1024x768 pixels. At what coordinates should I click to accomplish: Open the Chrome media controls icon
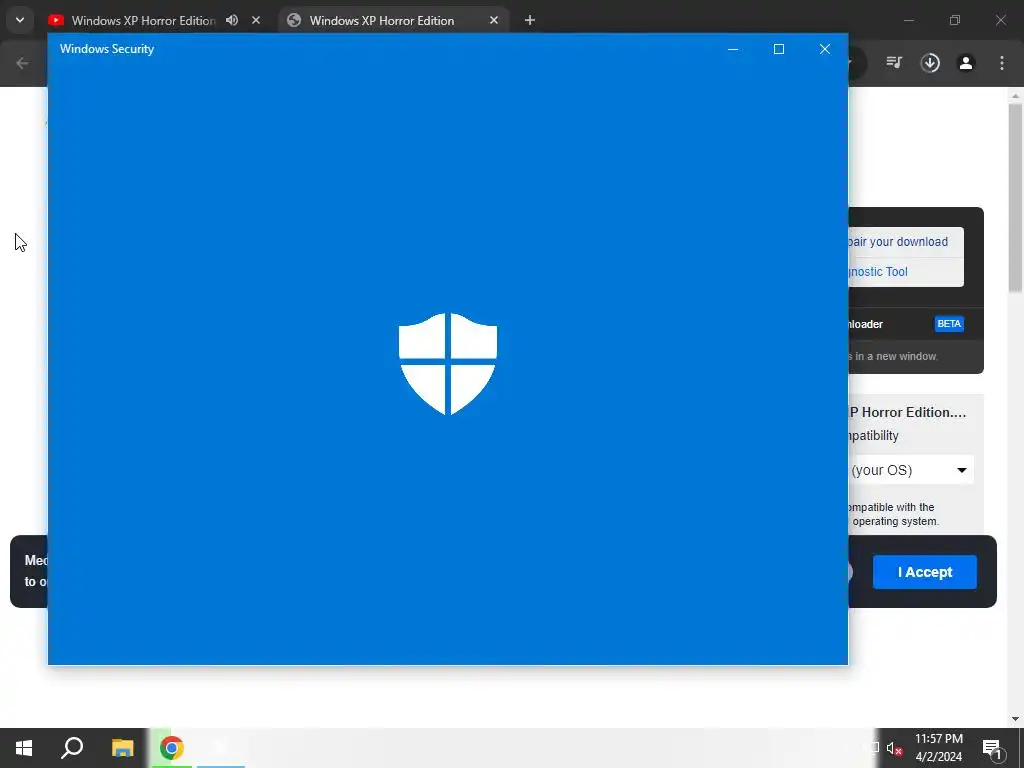(894, 63)
